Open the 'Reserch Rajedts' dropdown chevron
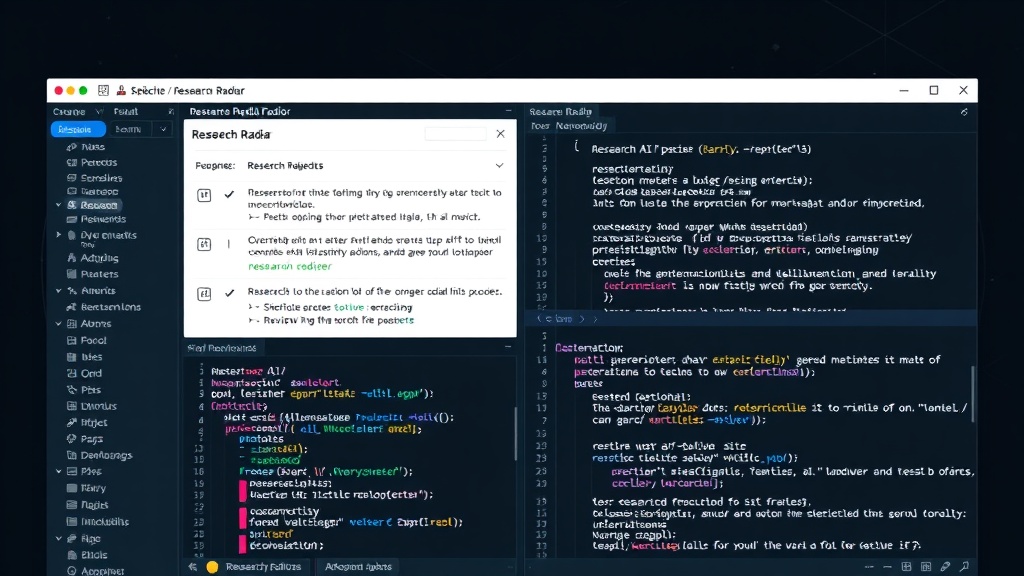Image resolution: width=1024 pixels, height=576 pixels. point(499,166)
